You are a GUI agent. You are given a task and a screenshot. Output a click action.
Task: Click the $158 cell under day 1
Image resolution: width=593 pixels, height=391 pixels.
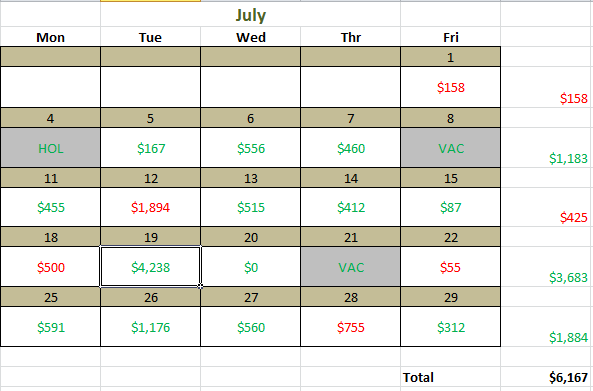pos(450,87)
